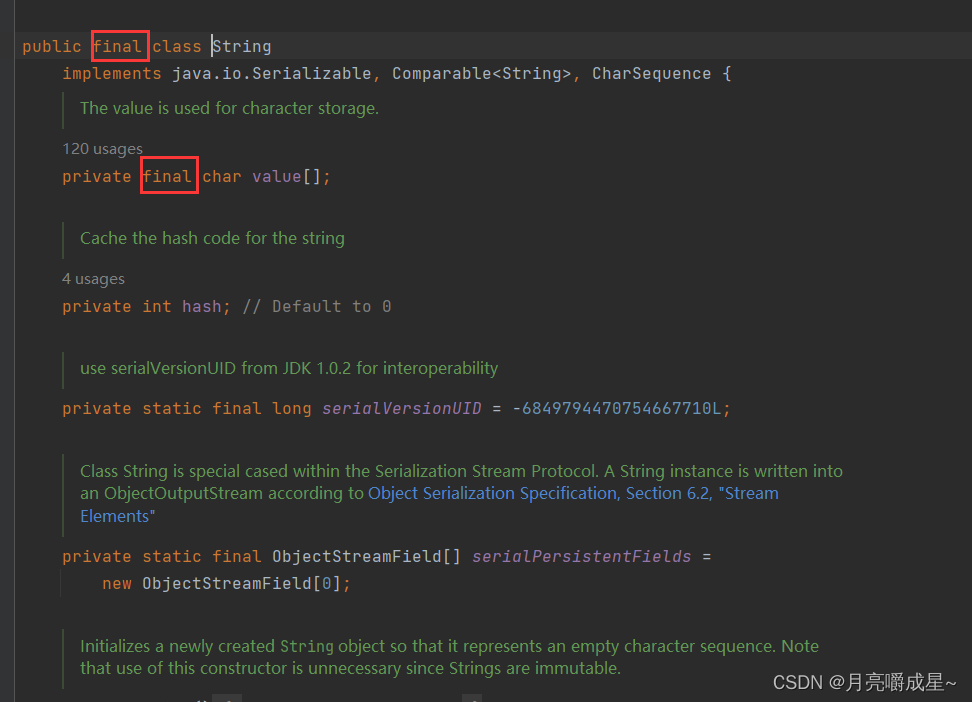The width and height of the screenshot is (972, 702).
Task: Click the 'public' keyword on the class line
Action: click(x=52, y=47)
